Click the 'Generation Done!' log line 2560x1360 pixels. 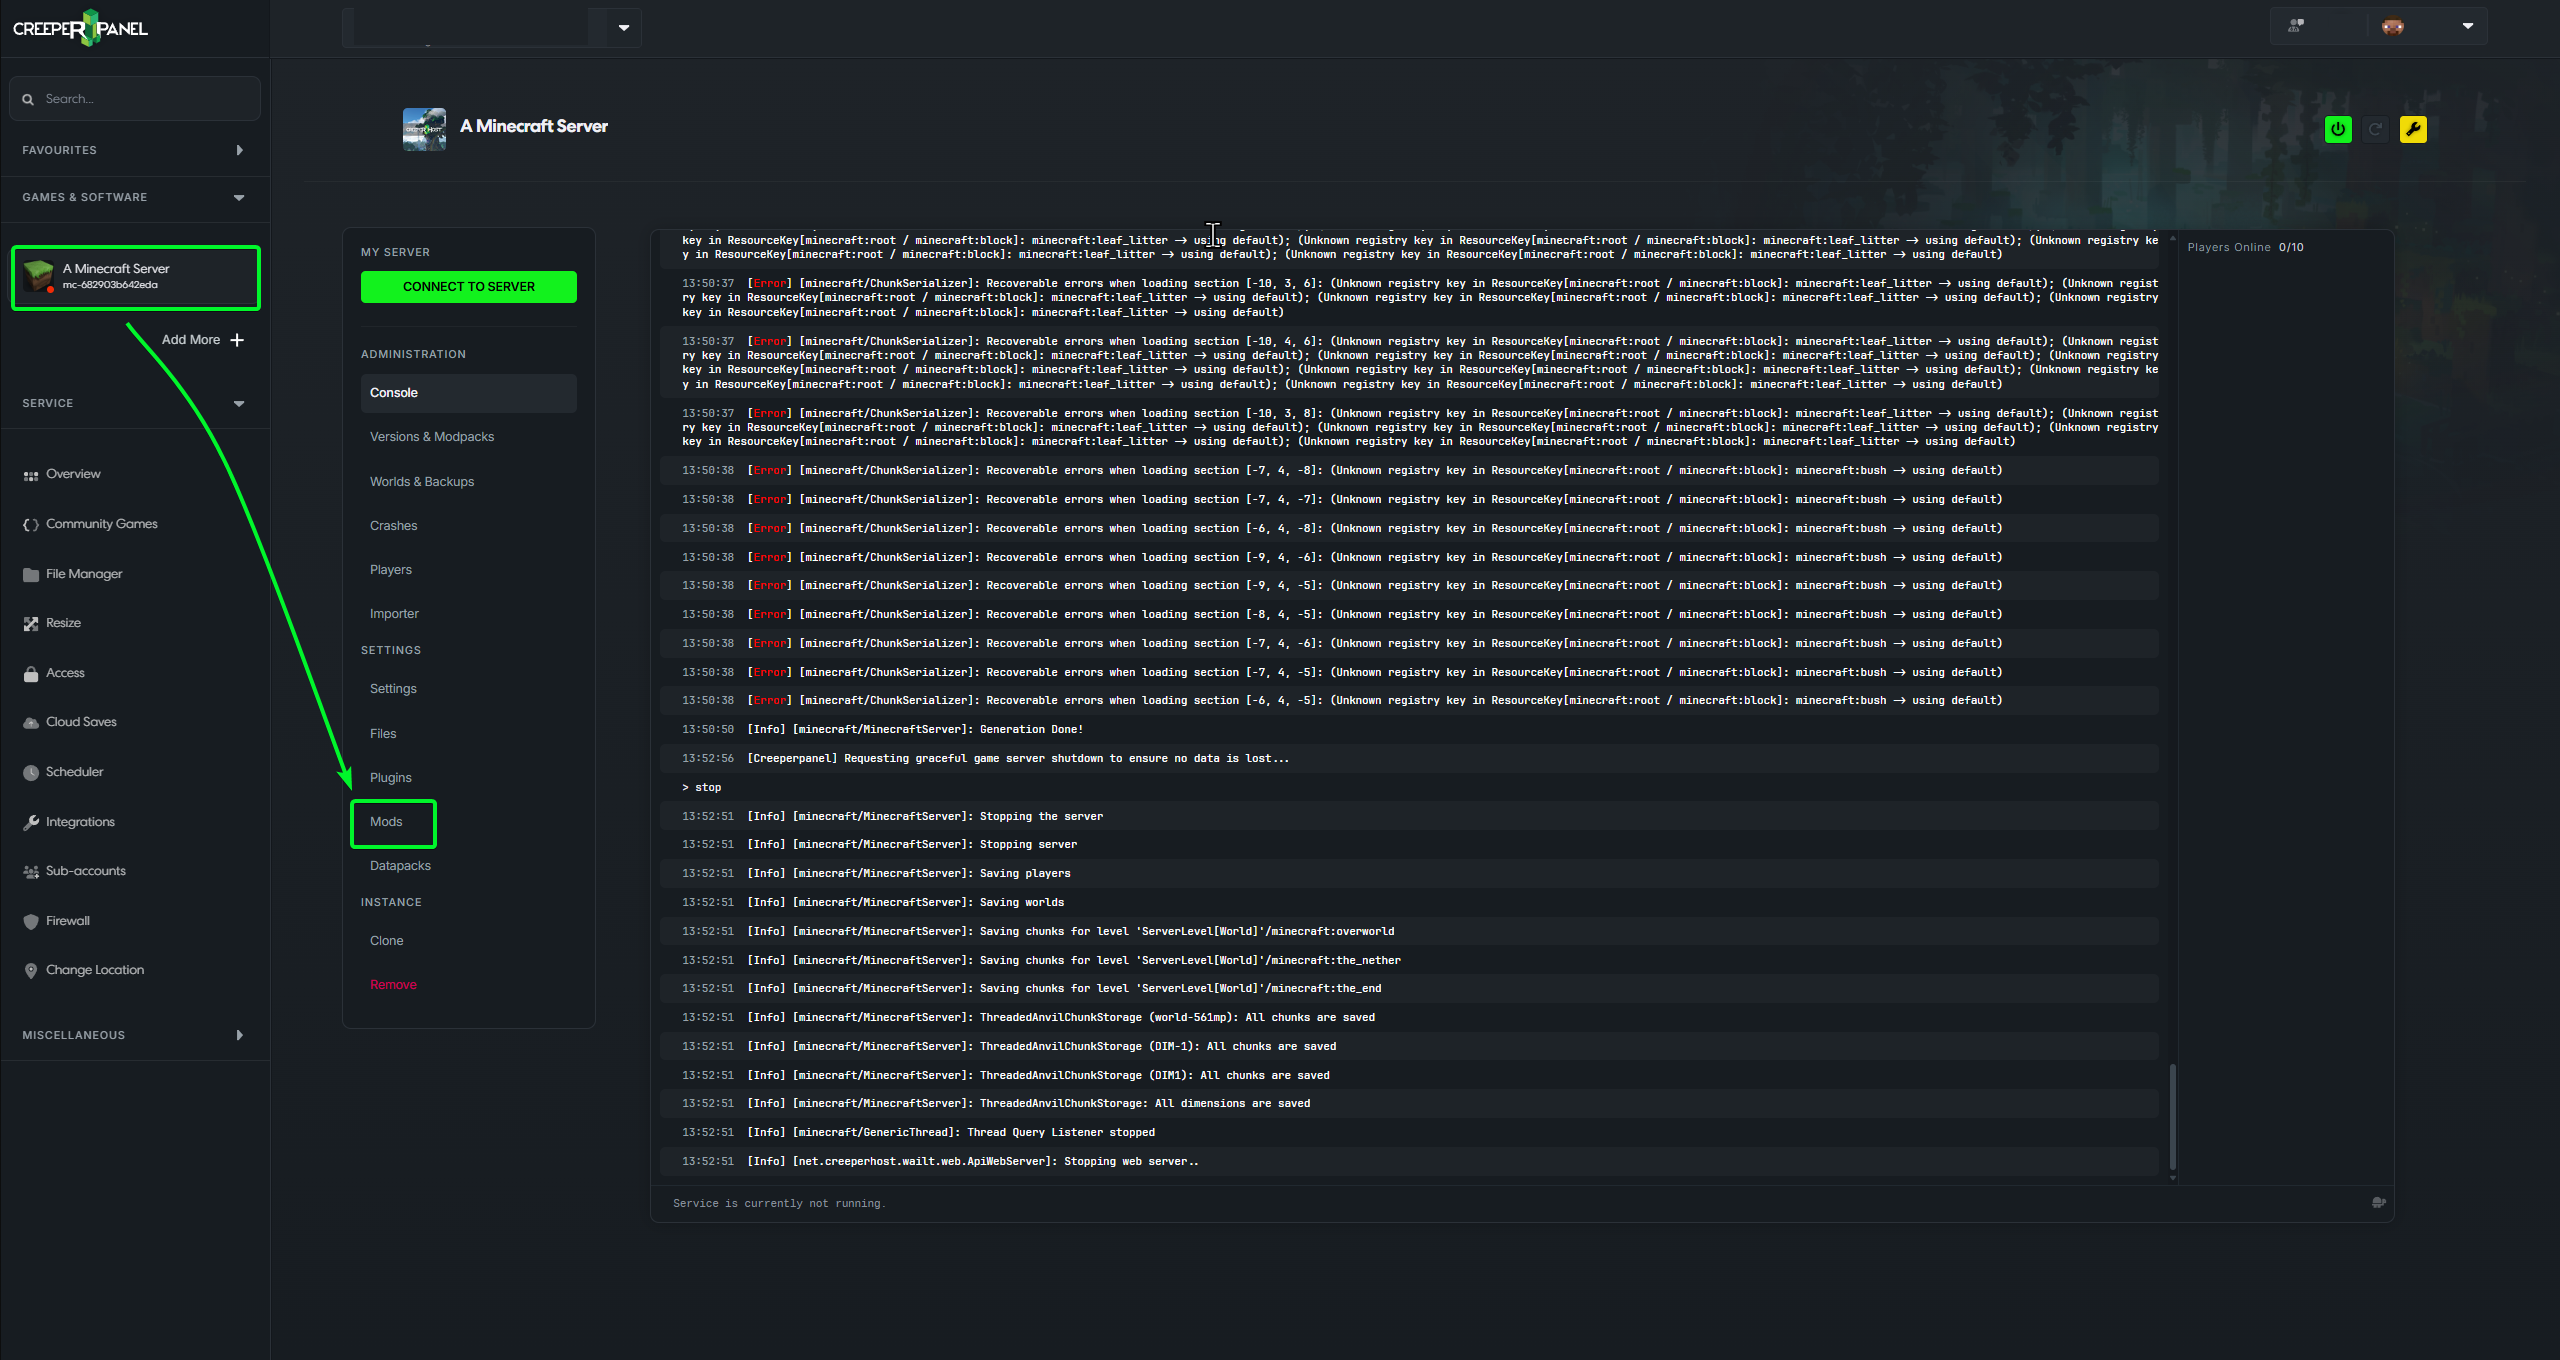[x=1409, y=730]
